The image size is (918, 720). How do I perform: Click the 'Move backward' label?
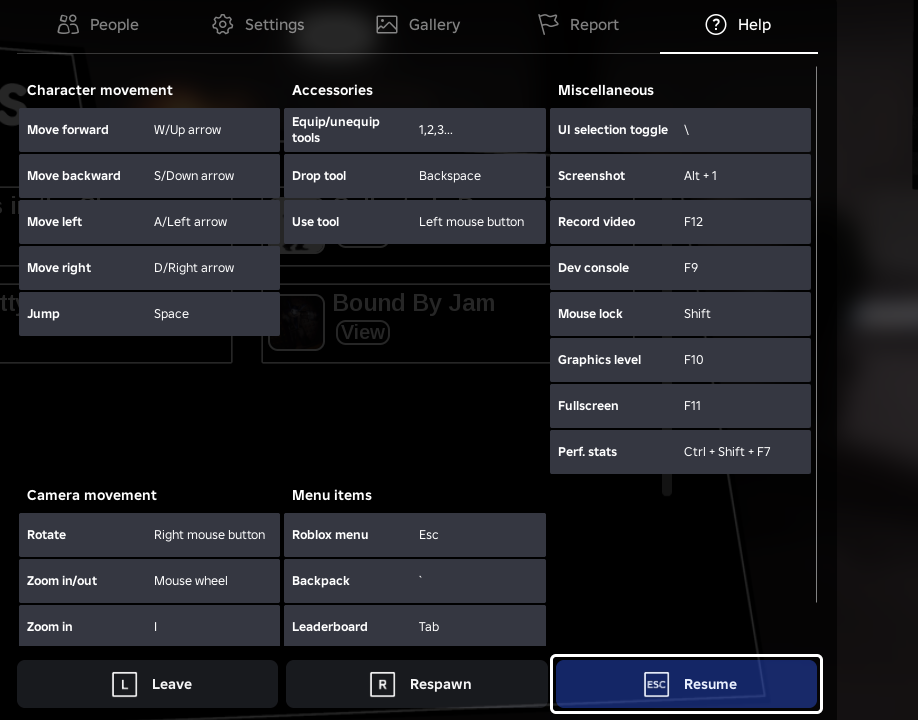point(74,176)
